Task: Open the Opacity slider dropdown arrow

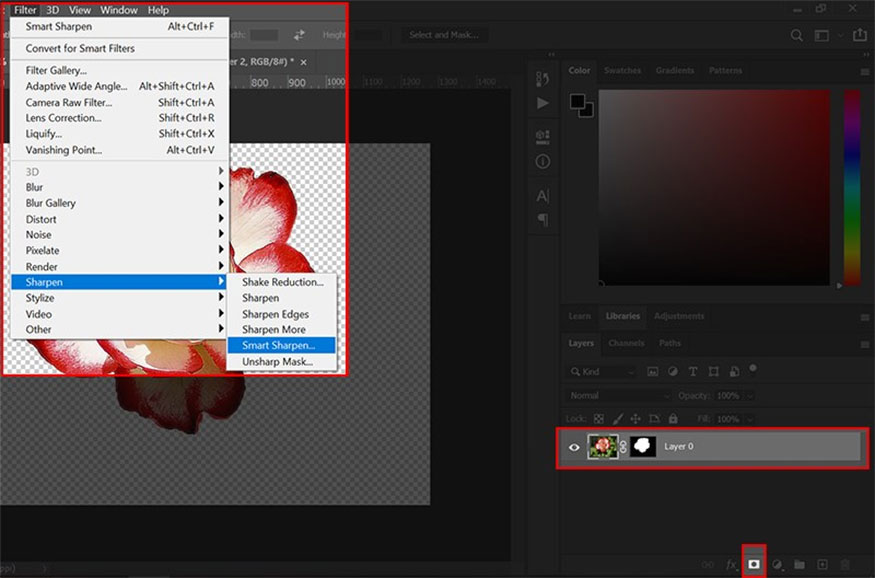Action: pos(750,396)
